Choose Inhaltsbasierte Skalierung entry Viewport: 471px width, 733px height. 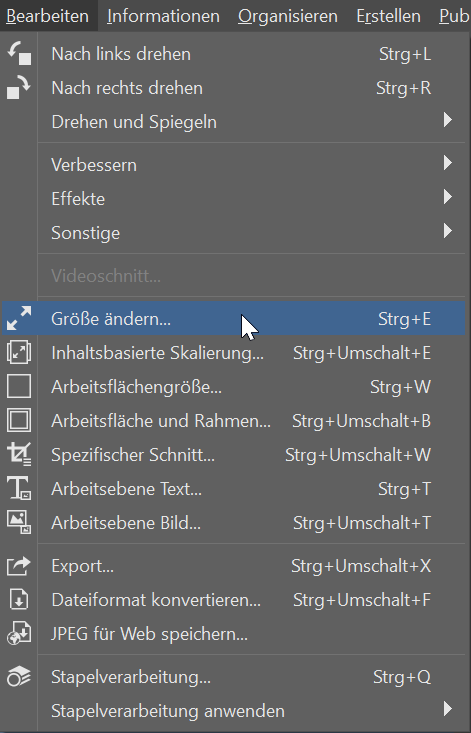point(234,353)
